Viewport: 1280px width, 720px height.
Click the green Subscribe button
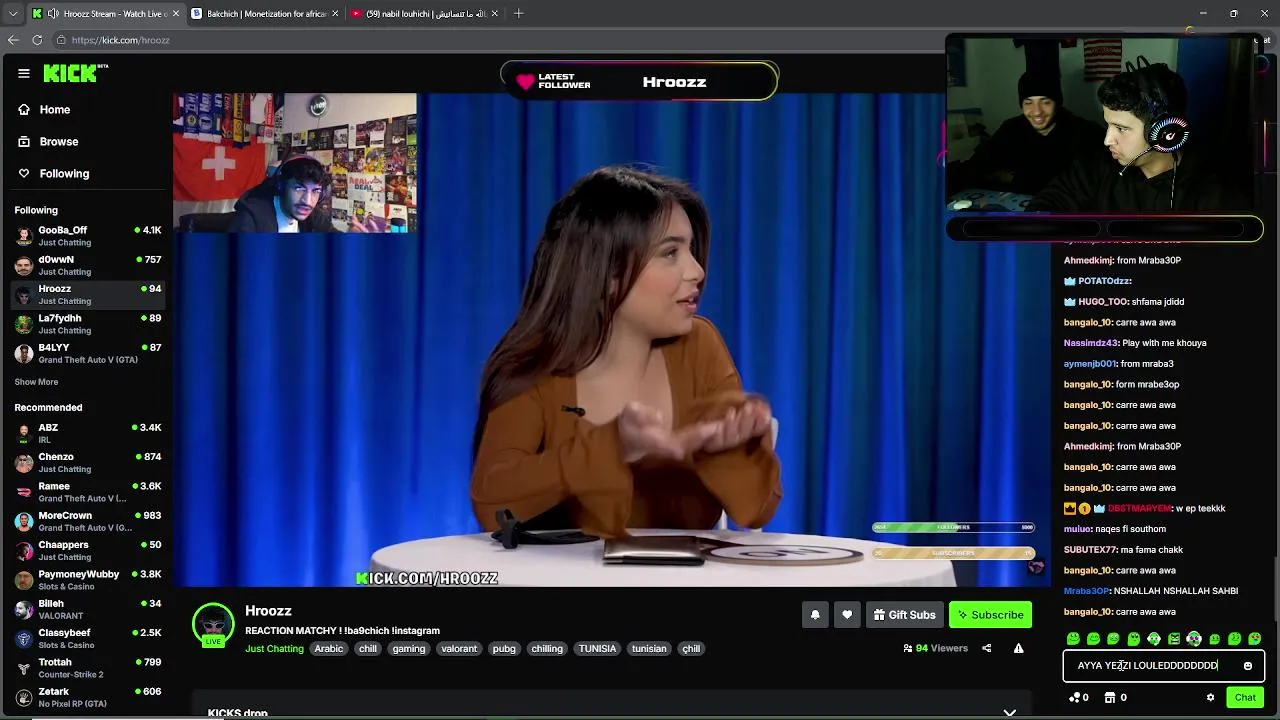click(x=990, y=615)
